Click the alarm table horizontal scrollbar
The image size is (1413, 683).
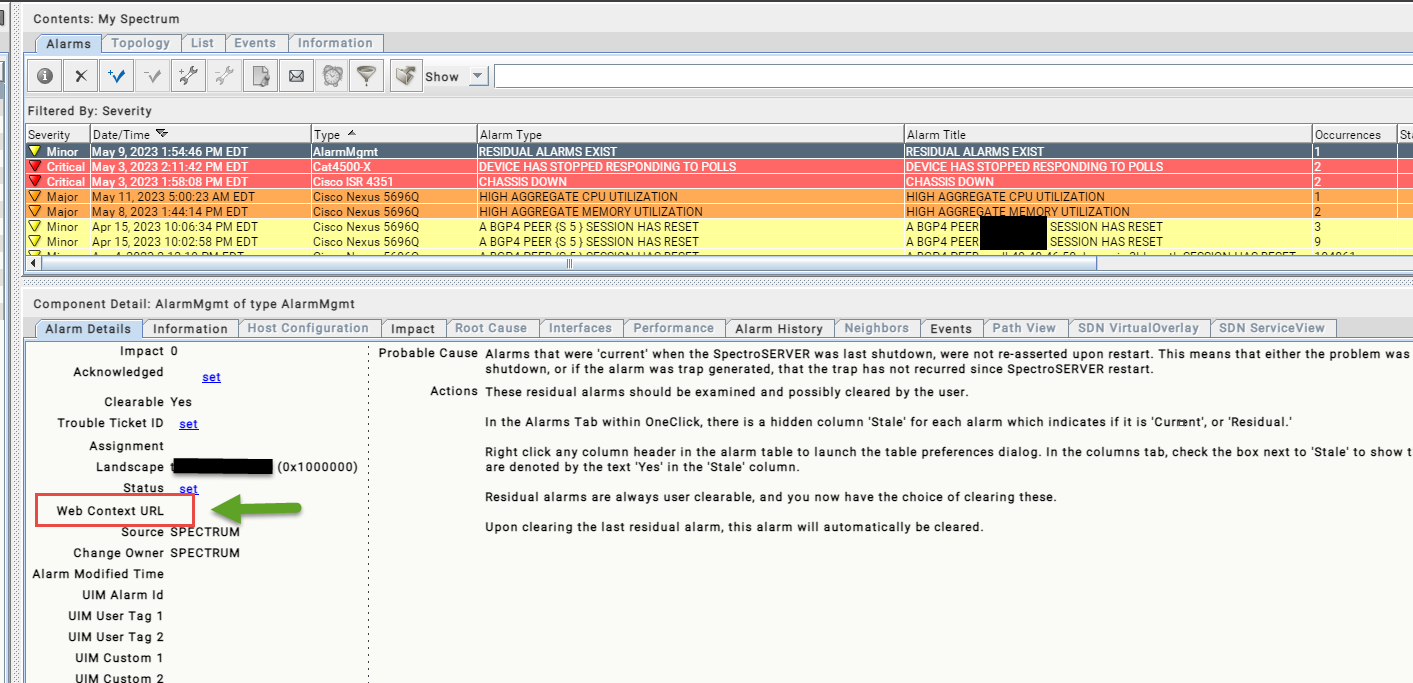(570, 263)
